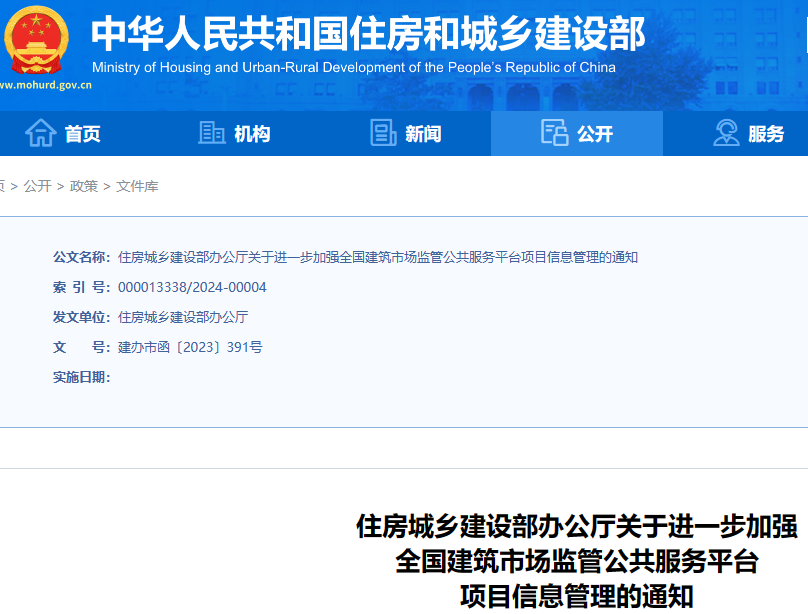Viewport: 808px width, 614px height.
Task: Open 文件库 breadcrumb link
Action: click(137, 186)
